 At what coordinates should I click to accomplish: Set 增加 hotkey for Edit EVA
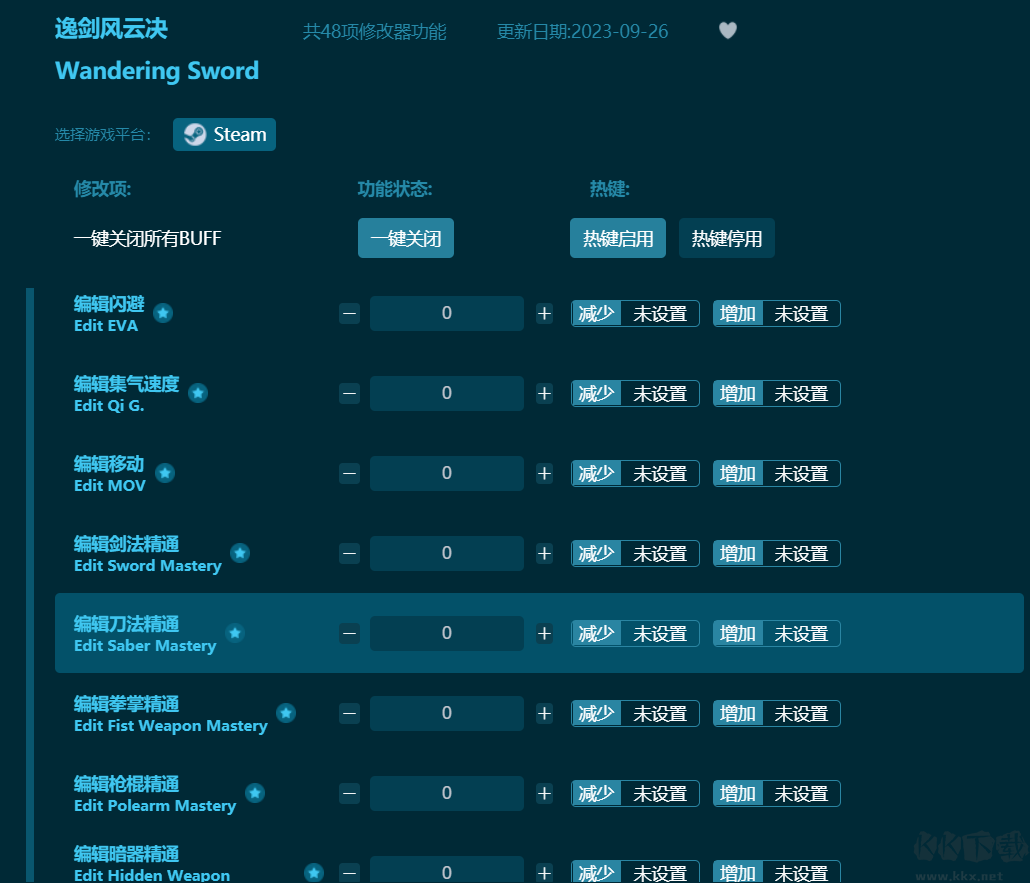(776, 313)
